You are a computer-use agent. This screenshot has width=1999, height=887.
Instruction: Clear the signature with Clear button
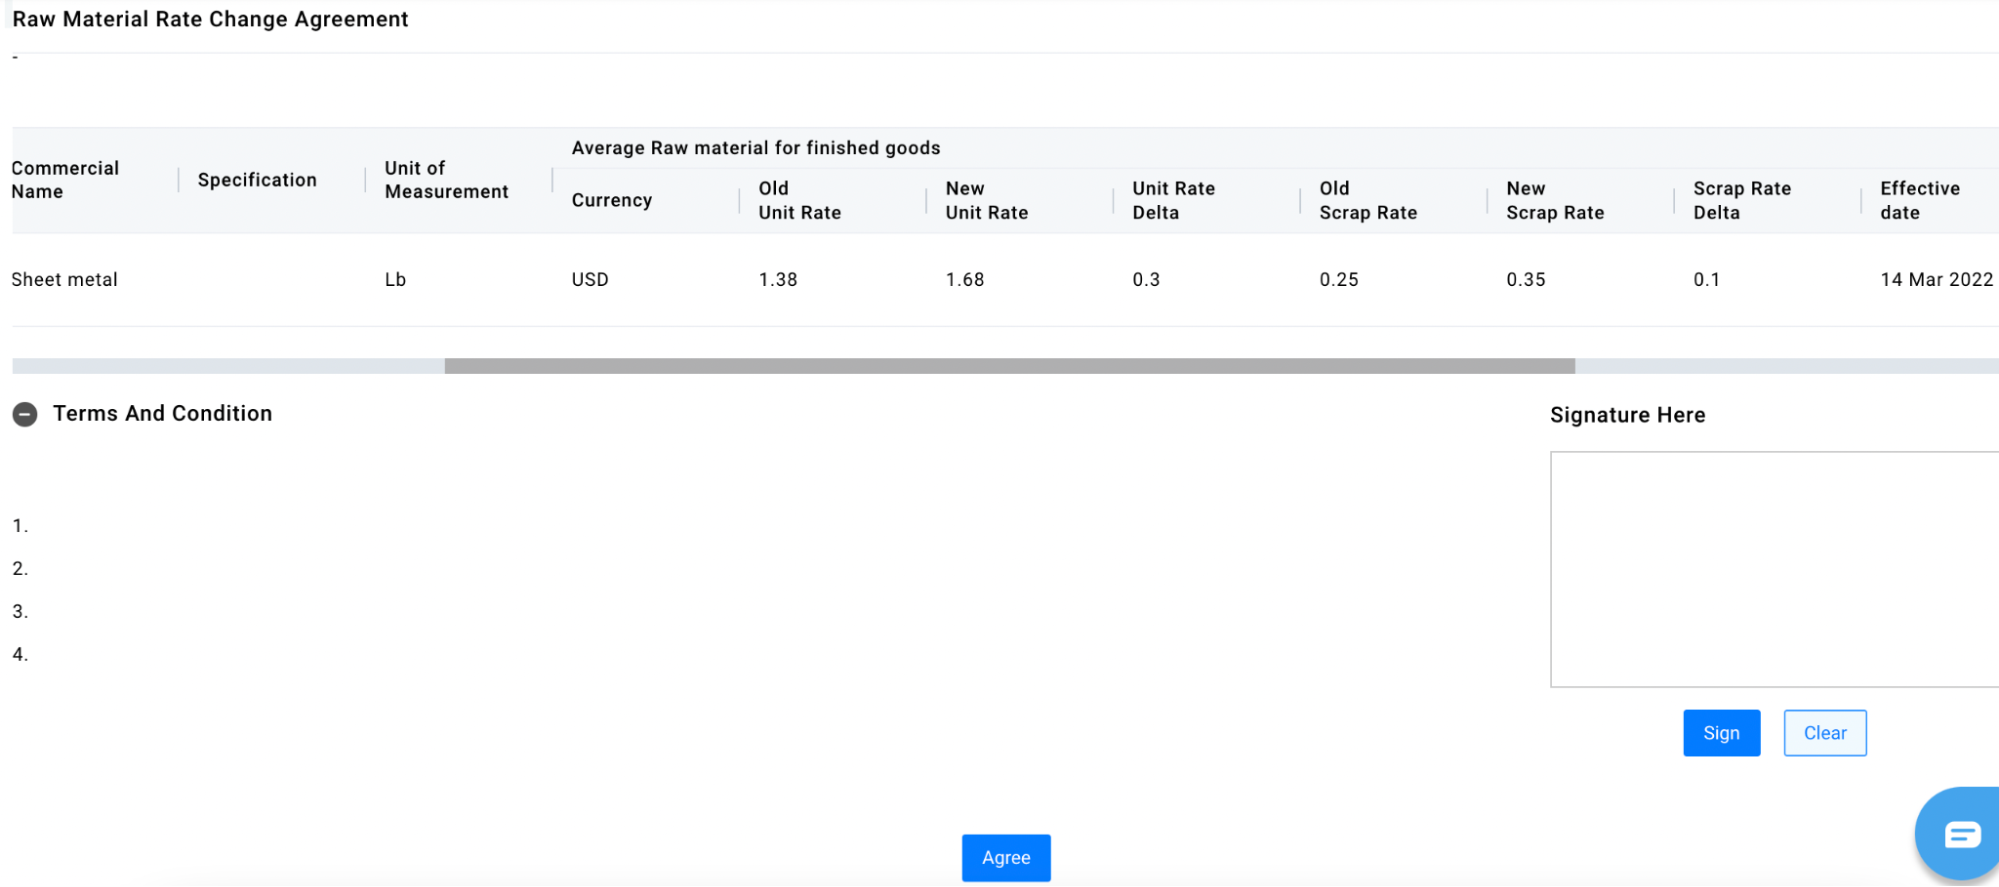1824,733
